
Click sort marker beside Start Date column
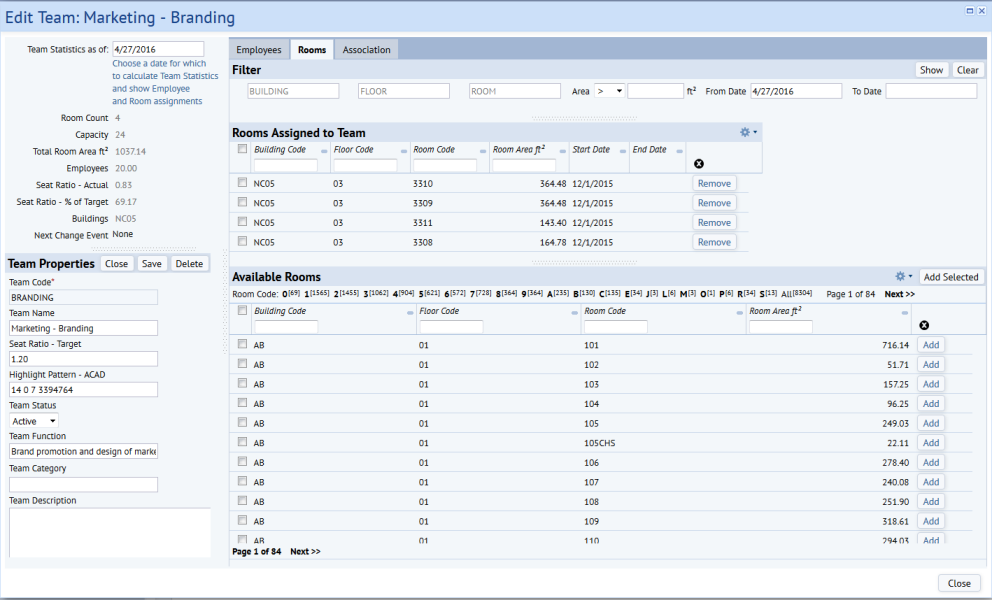623,151
